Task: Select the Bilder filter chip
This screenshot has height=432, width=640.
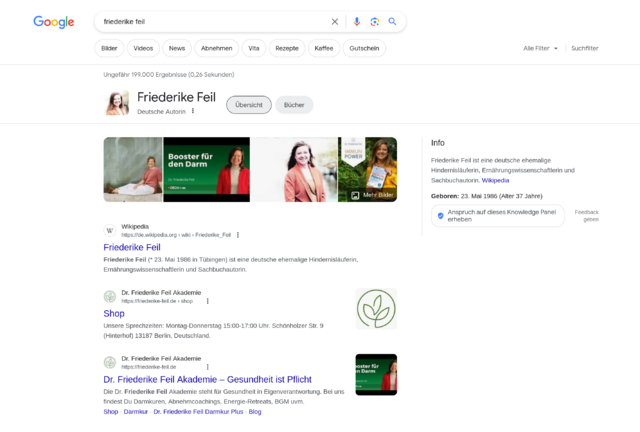Action: [x=109, y=48]
